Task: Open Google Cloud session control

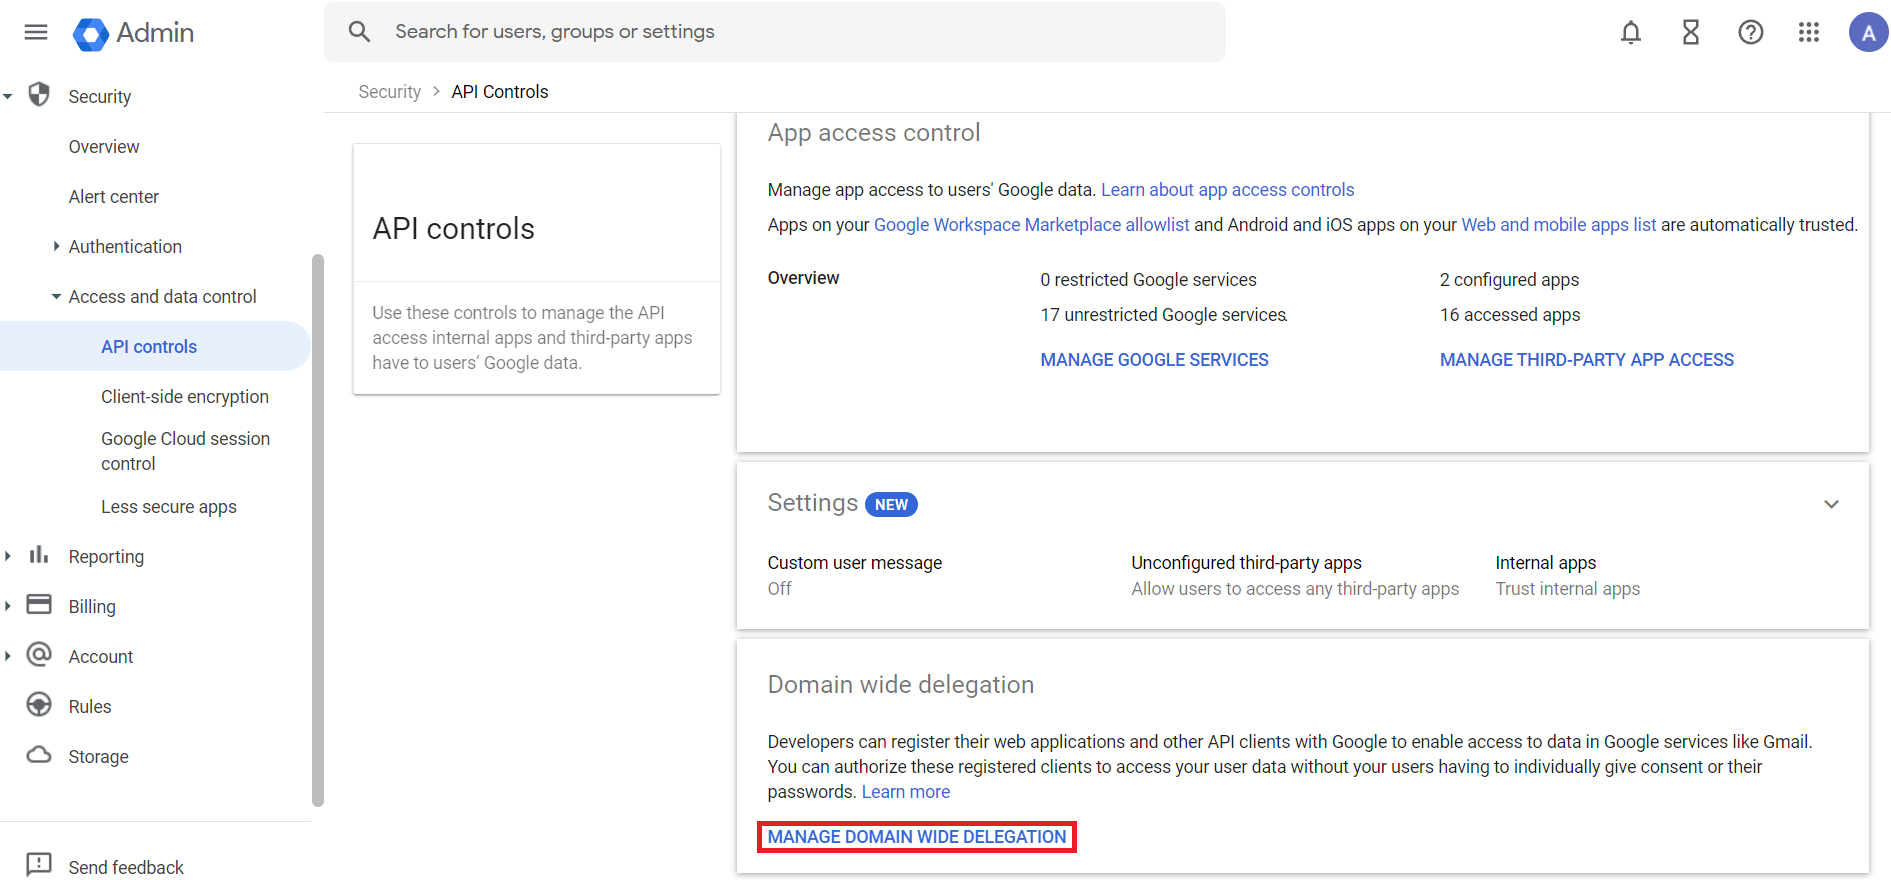Action: coord(186,451)
